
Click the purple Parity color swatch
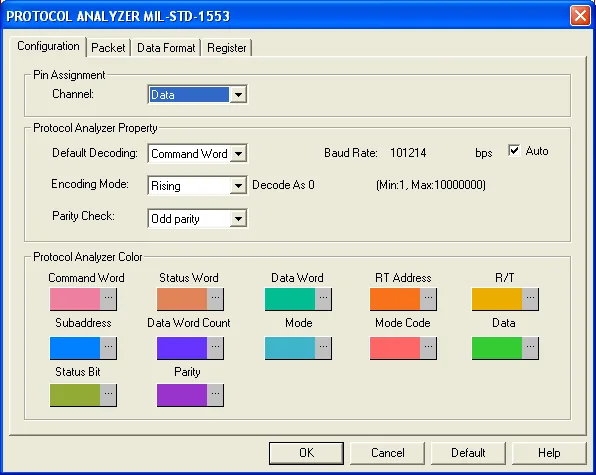[x=182, y=395]
